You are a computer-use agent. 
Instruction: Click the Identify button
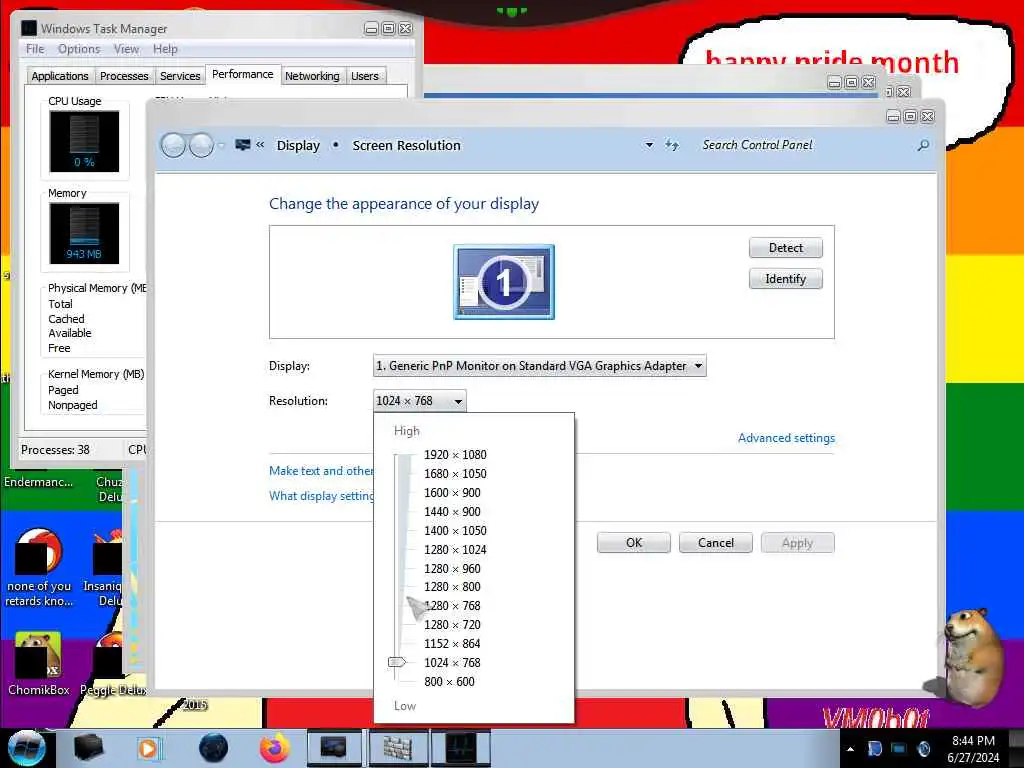point(786,279)
